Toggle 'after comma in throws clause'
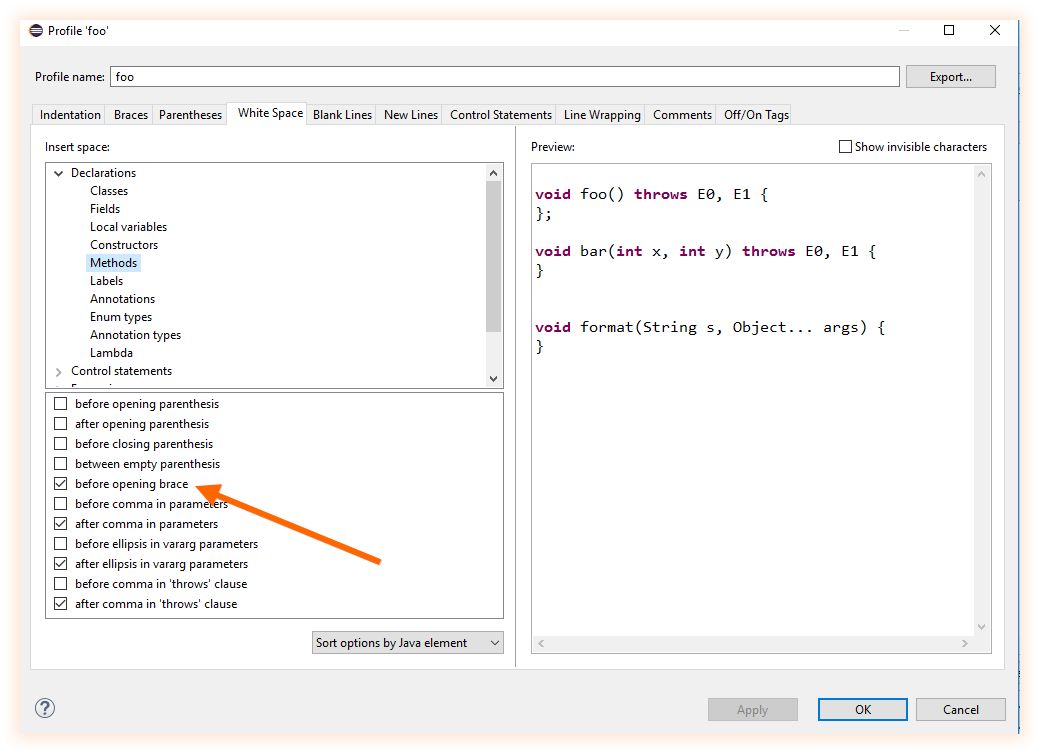1040x754 pixels. pyautogui.click(x=60, y=603)
